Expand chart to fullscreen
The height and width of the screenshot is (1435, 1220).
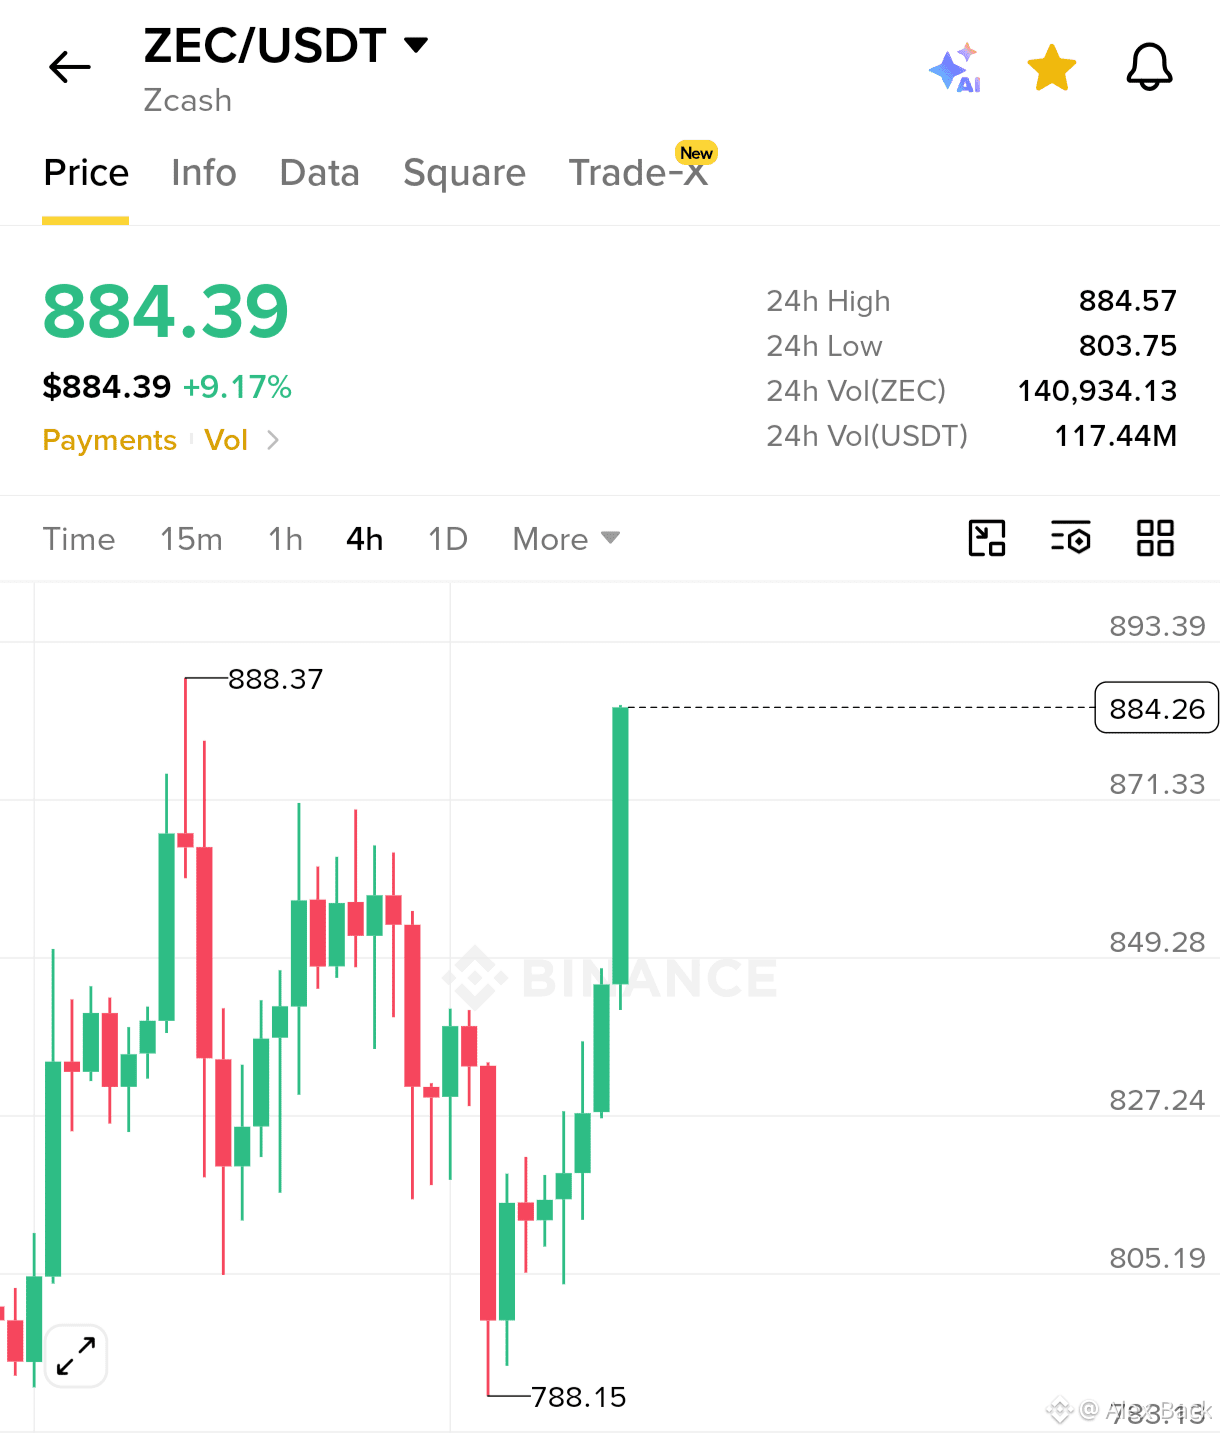point(76,1356)
